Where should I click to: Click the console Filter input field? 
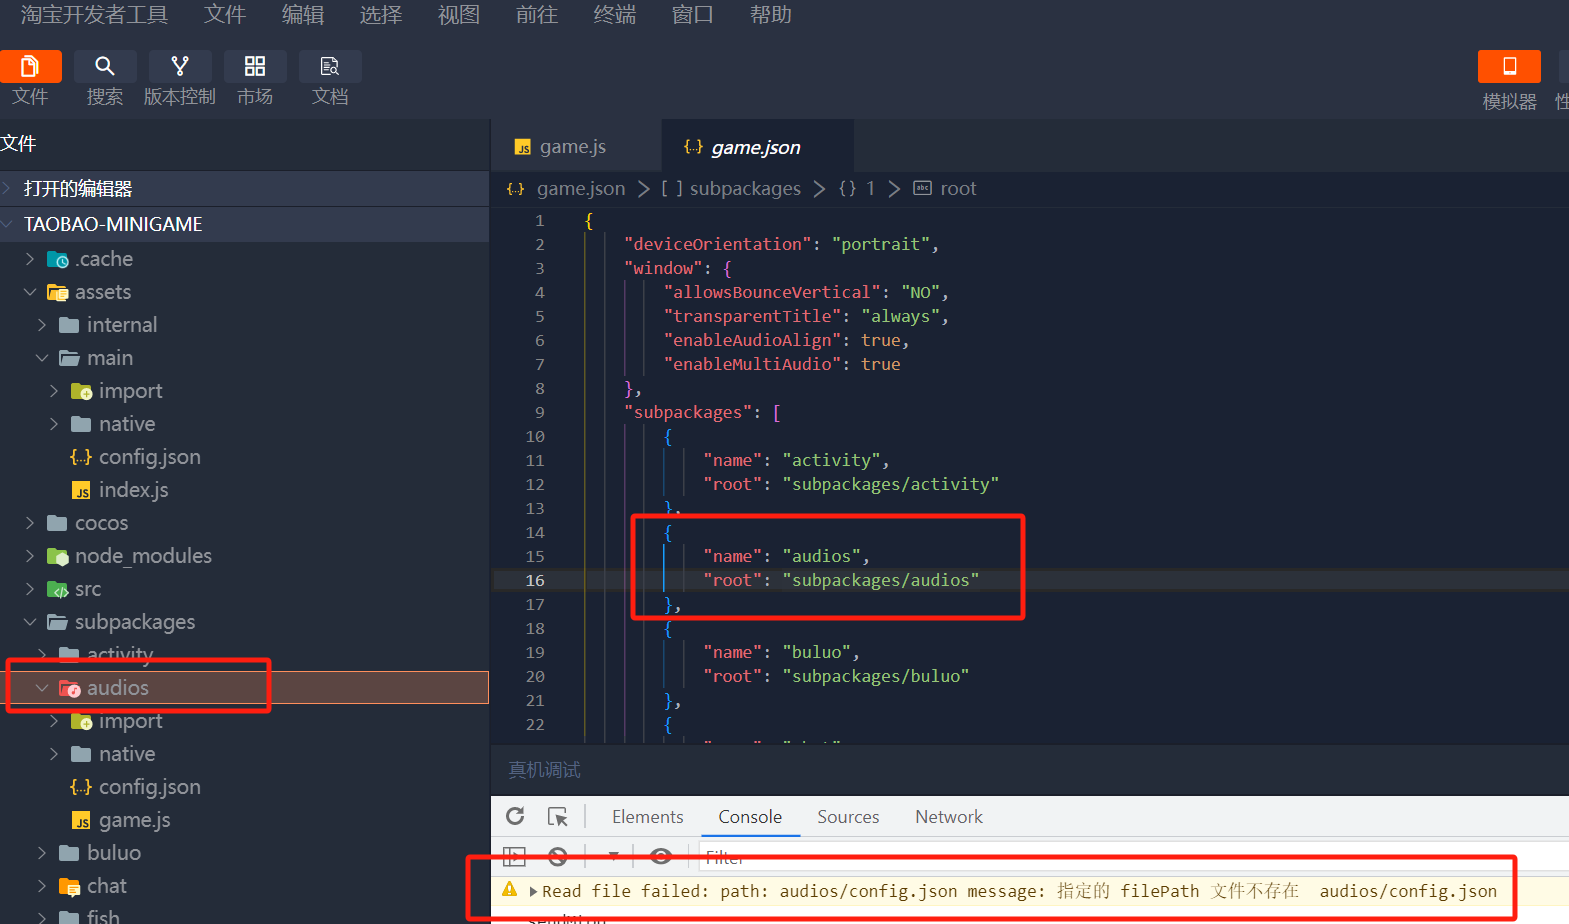(1132, 857)
